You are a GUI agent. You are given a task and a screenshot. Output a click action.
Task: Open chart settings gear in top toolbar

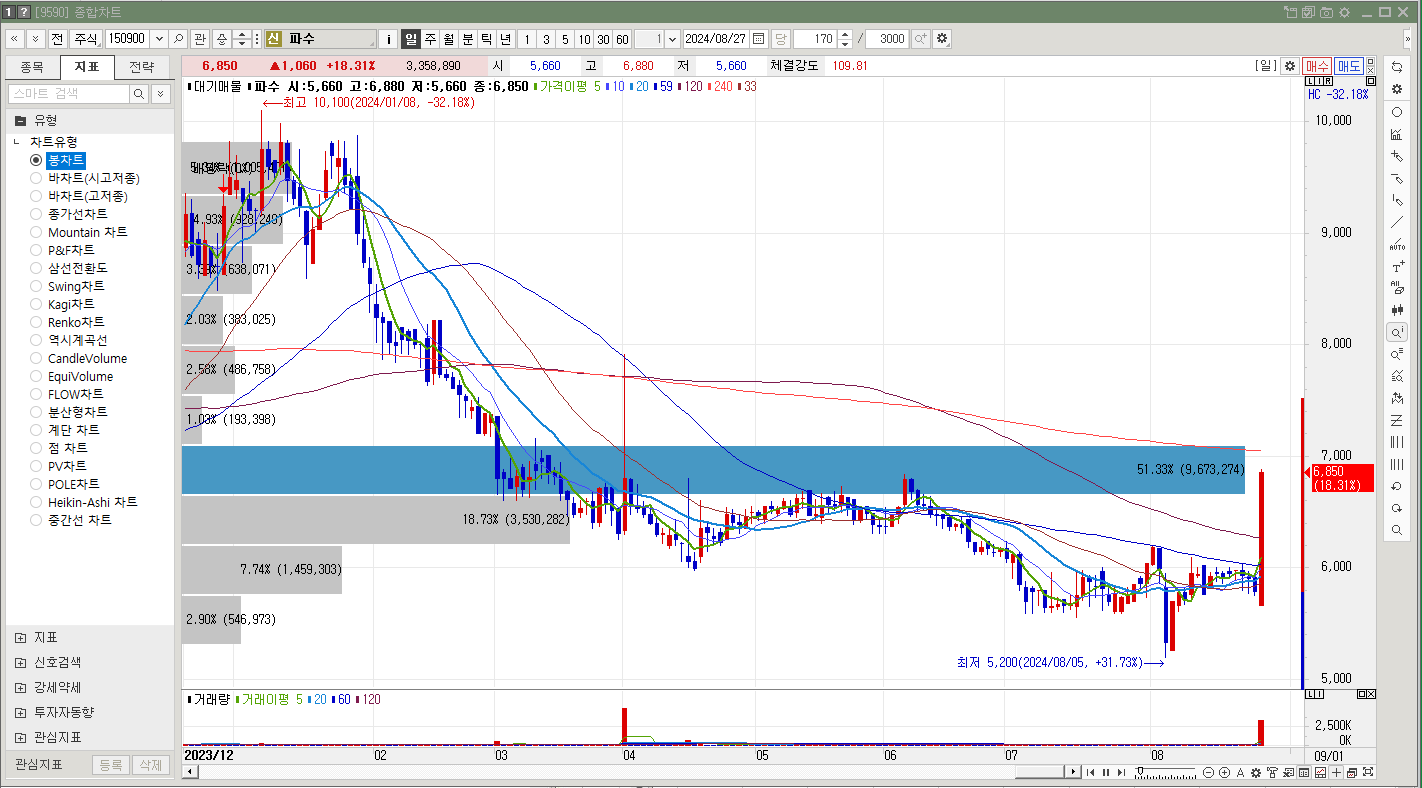click(941, 39)
